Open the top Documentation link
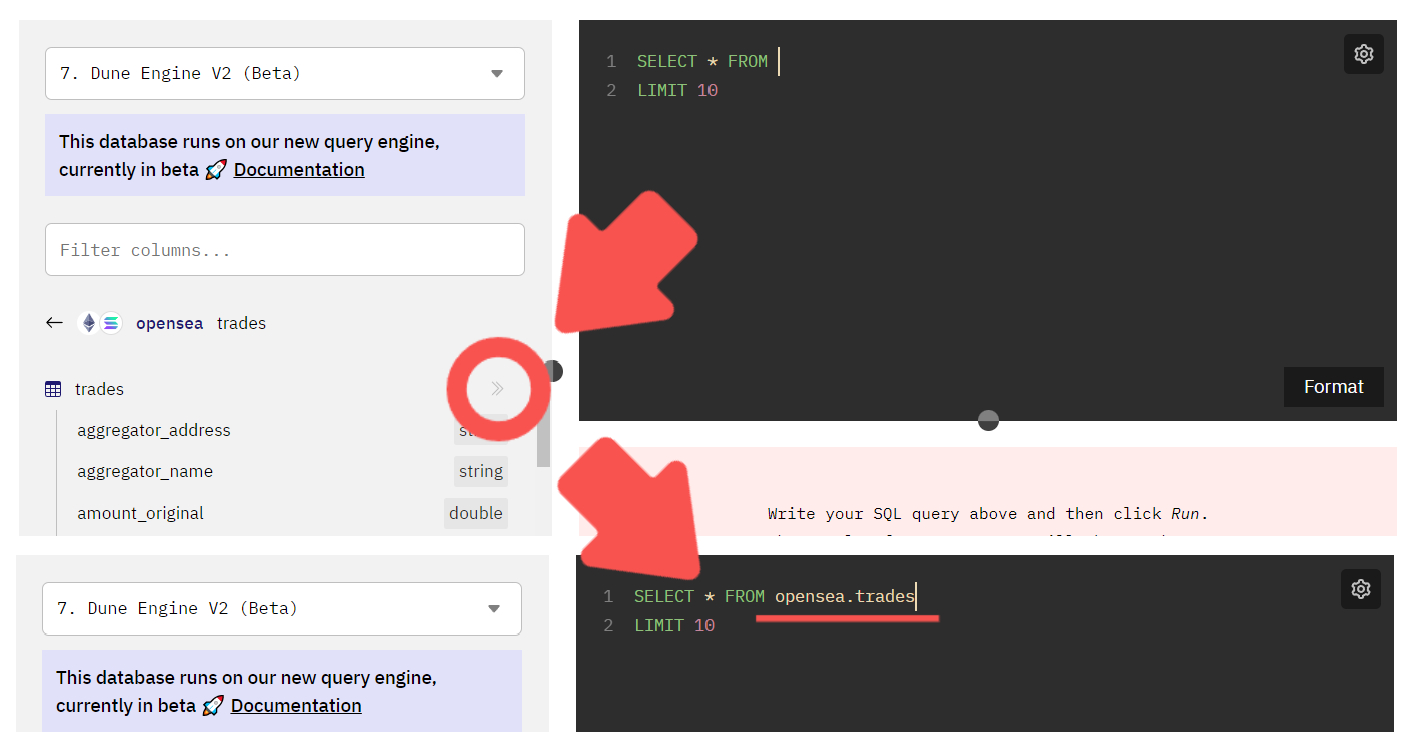The image size is (1408, 732). tap(298, 169)
